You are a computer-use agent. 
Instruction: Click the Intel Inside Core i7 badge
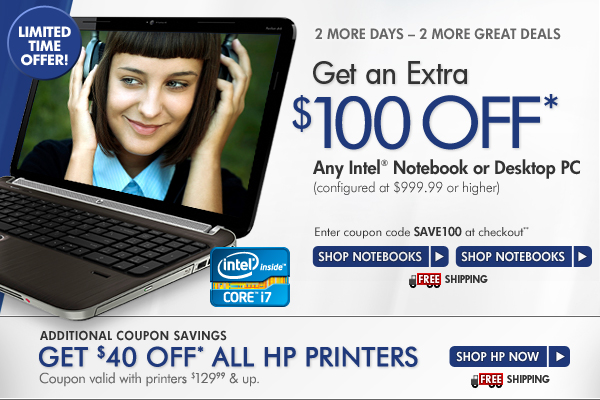tap(250, 277)
